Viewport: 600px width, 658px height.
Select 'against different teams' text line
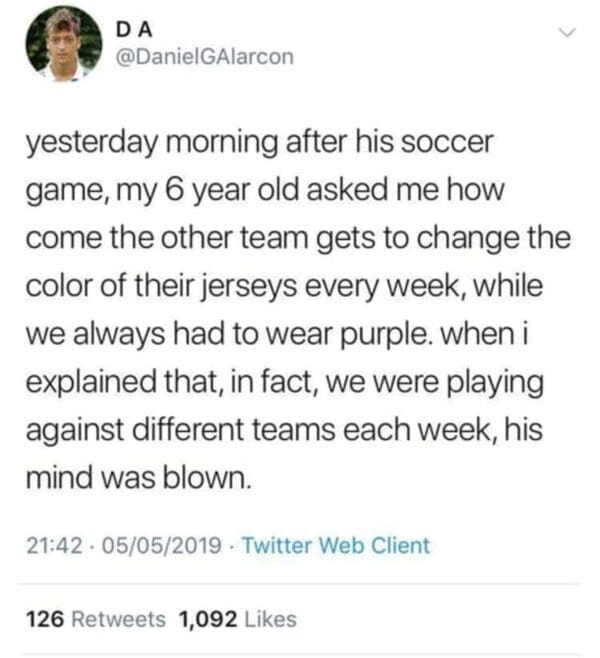pos(180,430)
